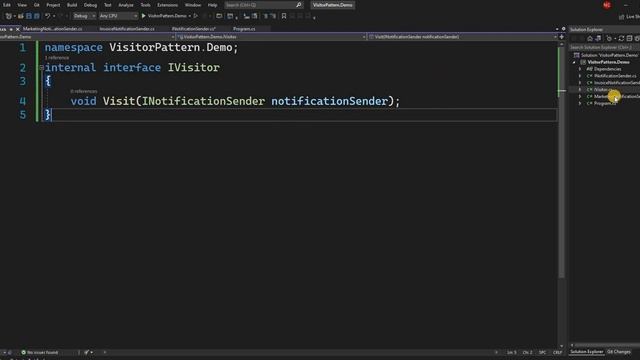
Task: Open the Extensions menu
Action: pos(167,5)
